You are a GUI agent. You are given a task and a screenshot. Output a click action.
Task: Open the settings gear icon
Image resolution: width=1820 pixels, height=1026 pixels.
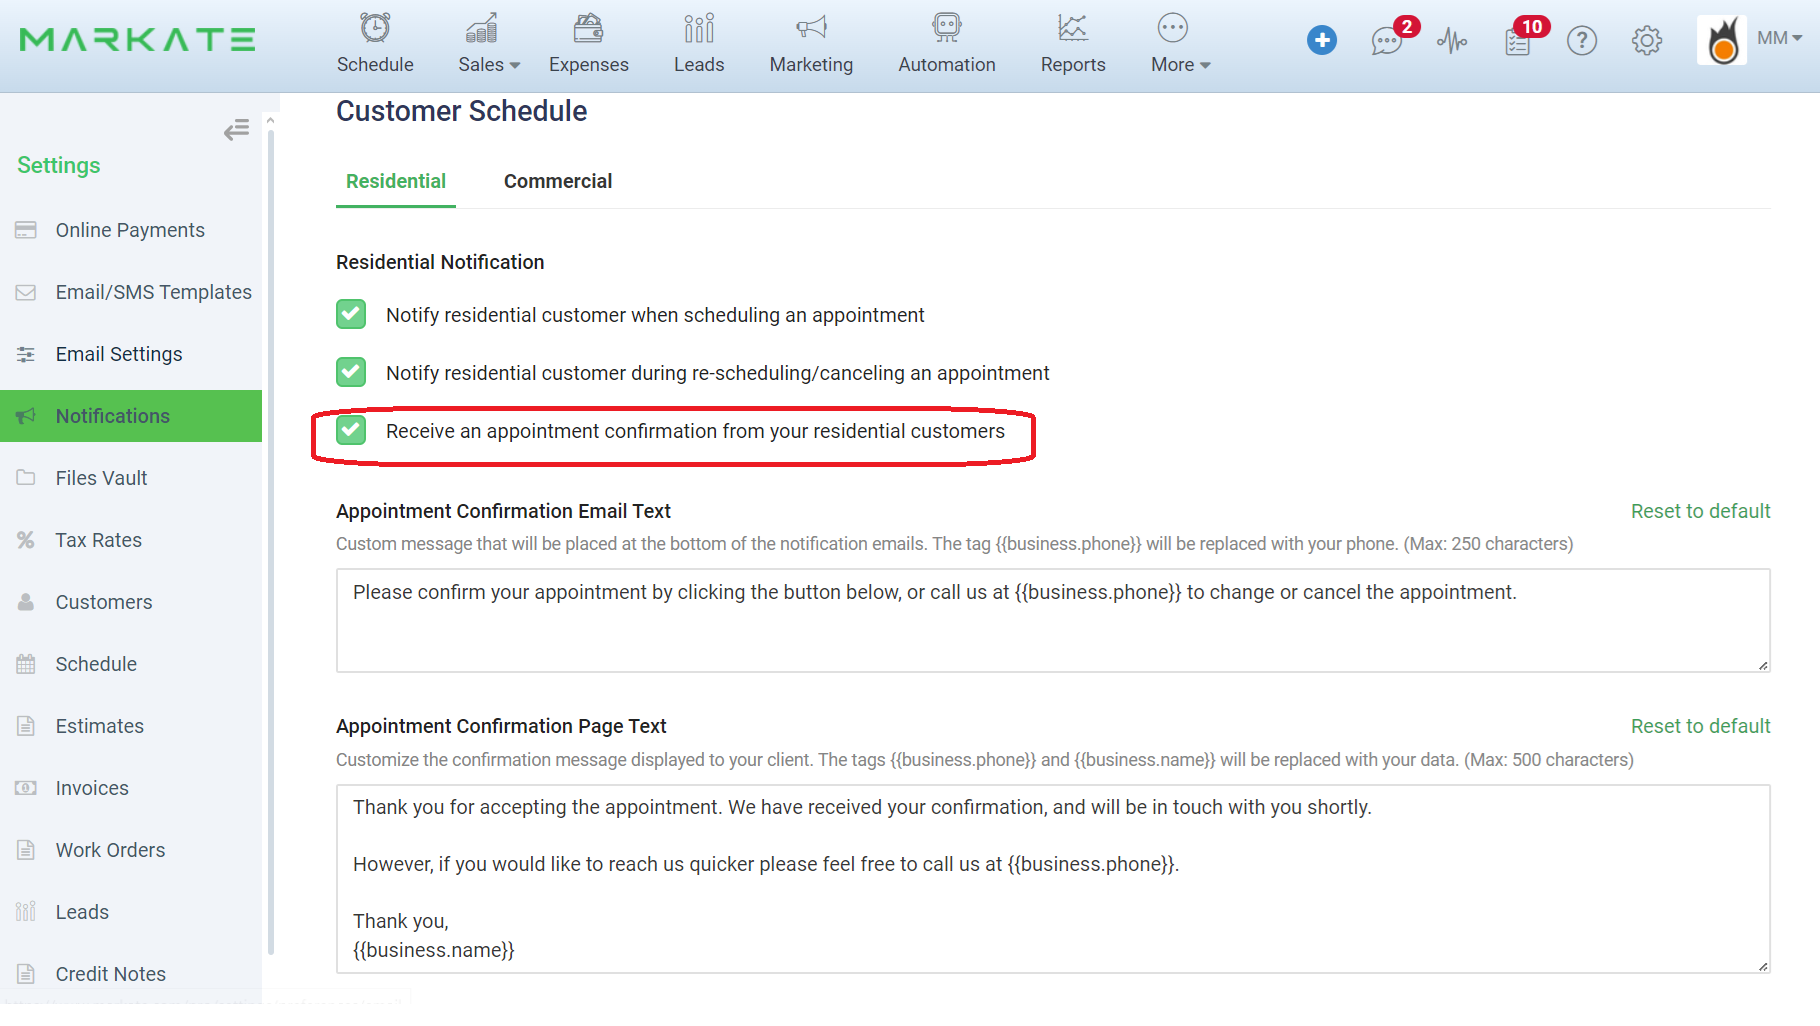[x=1647, y=40]
